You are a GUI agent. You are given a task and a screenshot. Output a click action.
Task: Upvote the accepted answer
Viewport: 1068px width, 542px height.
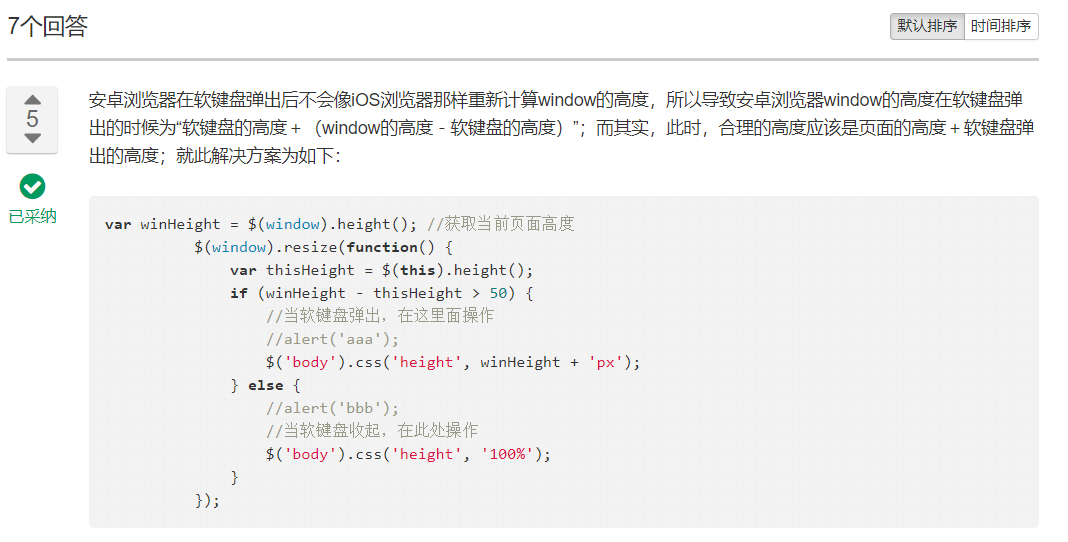32,100
